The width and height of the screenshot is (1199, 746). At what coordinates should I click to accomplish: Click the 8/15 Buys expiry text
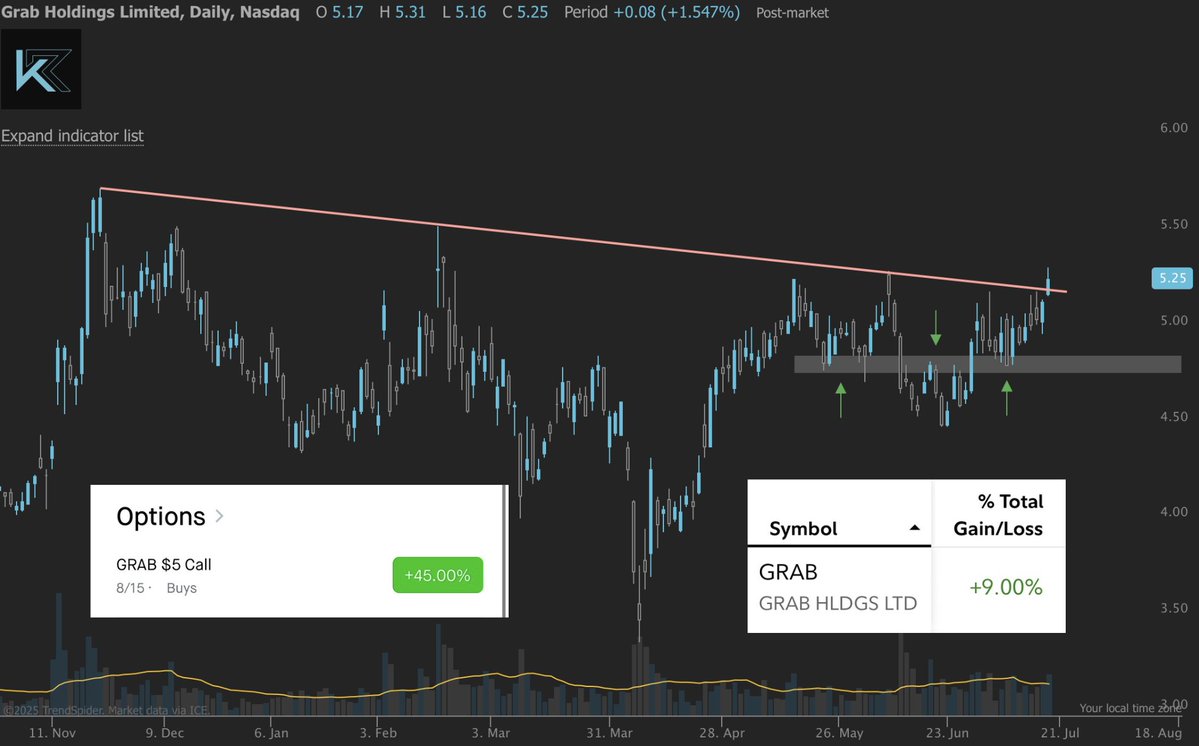click(x=156, y=588)
